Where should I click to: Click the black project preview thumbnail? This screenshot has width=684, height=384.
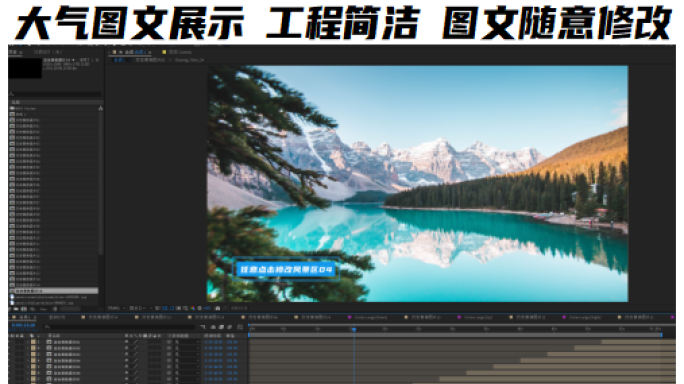25,68
